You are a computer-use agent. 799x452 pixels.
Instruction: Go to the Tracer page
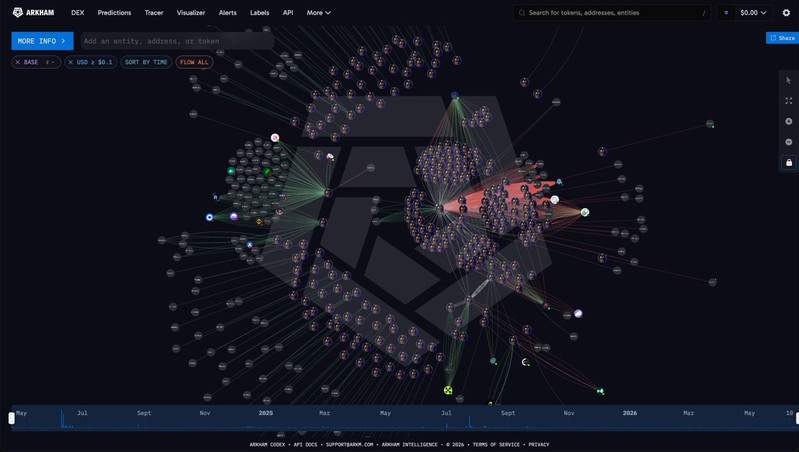click(x=154, y=13)
